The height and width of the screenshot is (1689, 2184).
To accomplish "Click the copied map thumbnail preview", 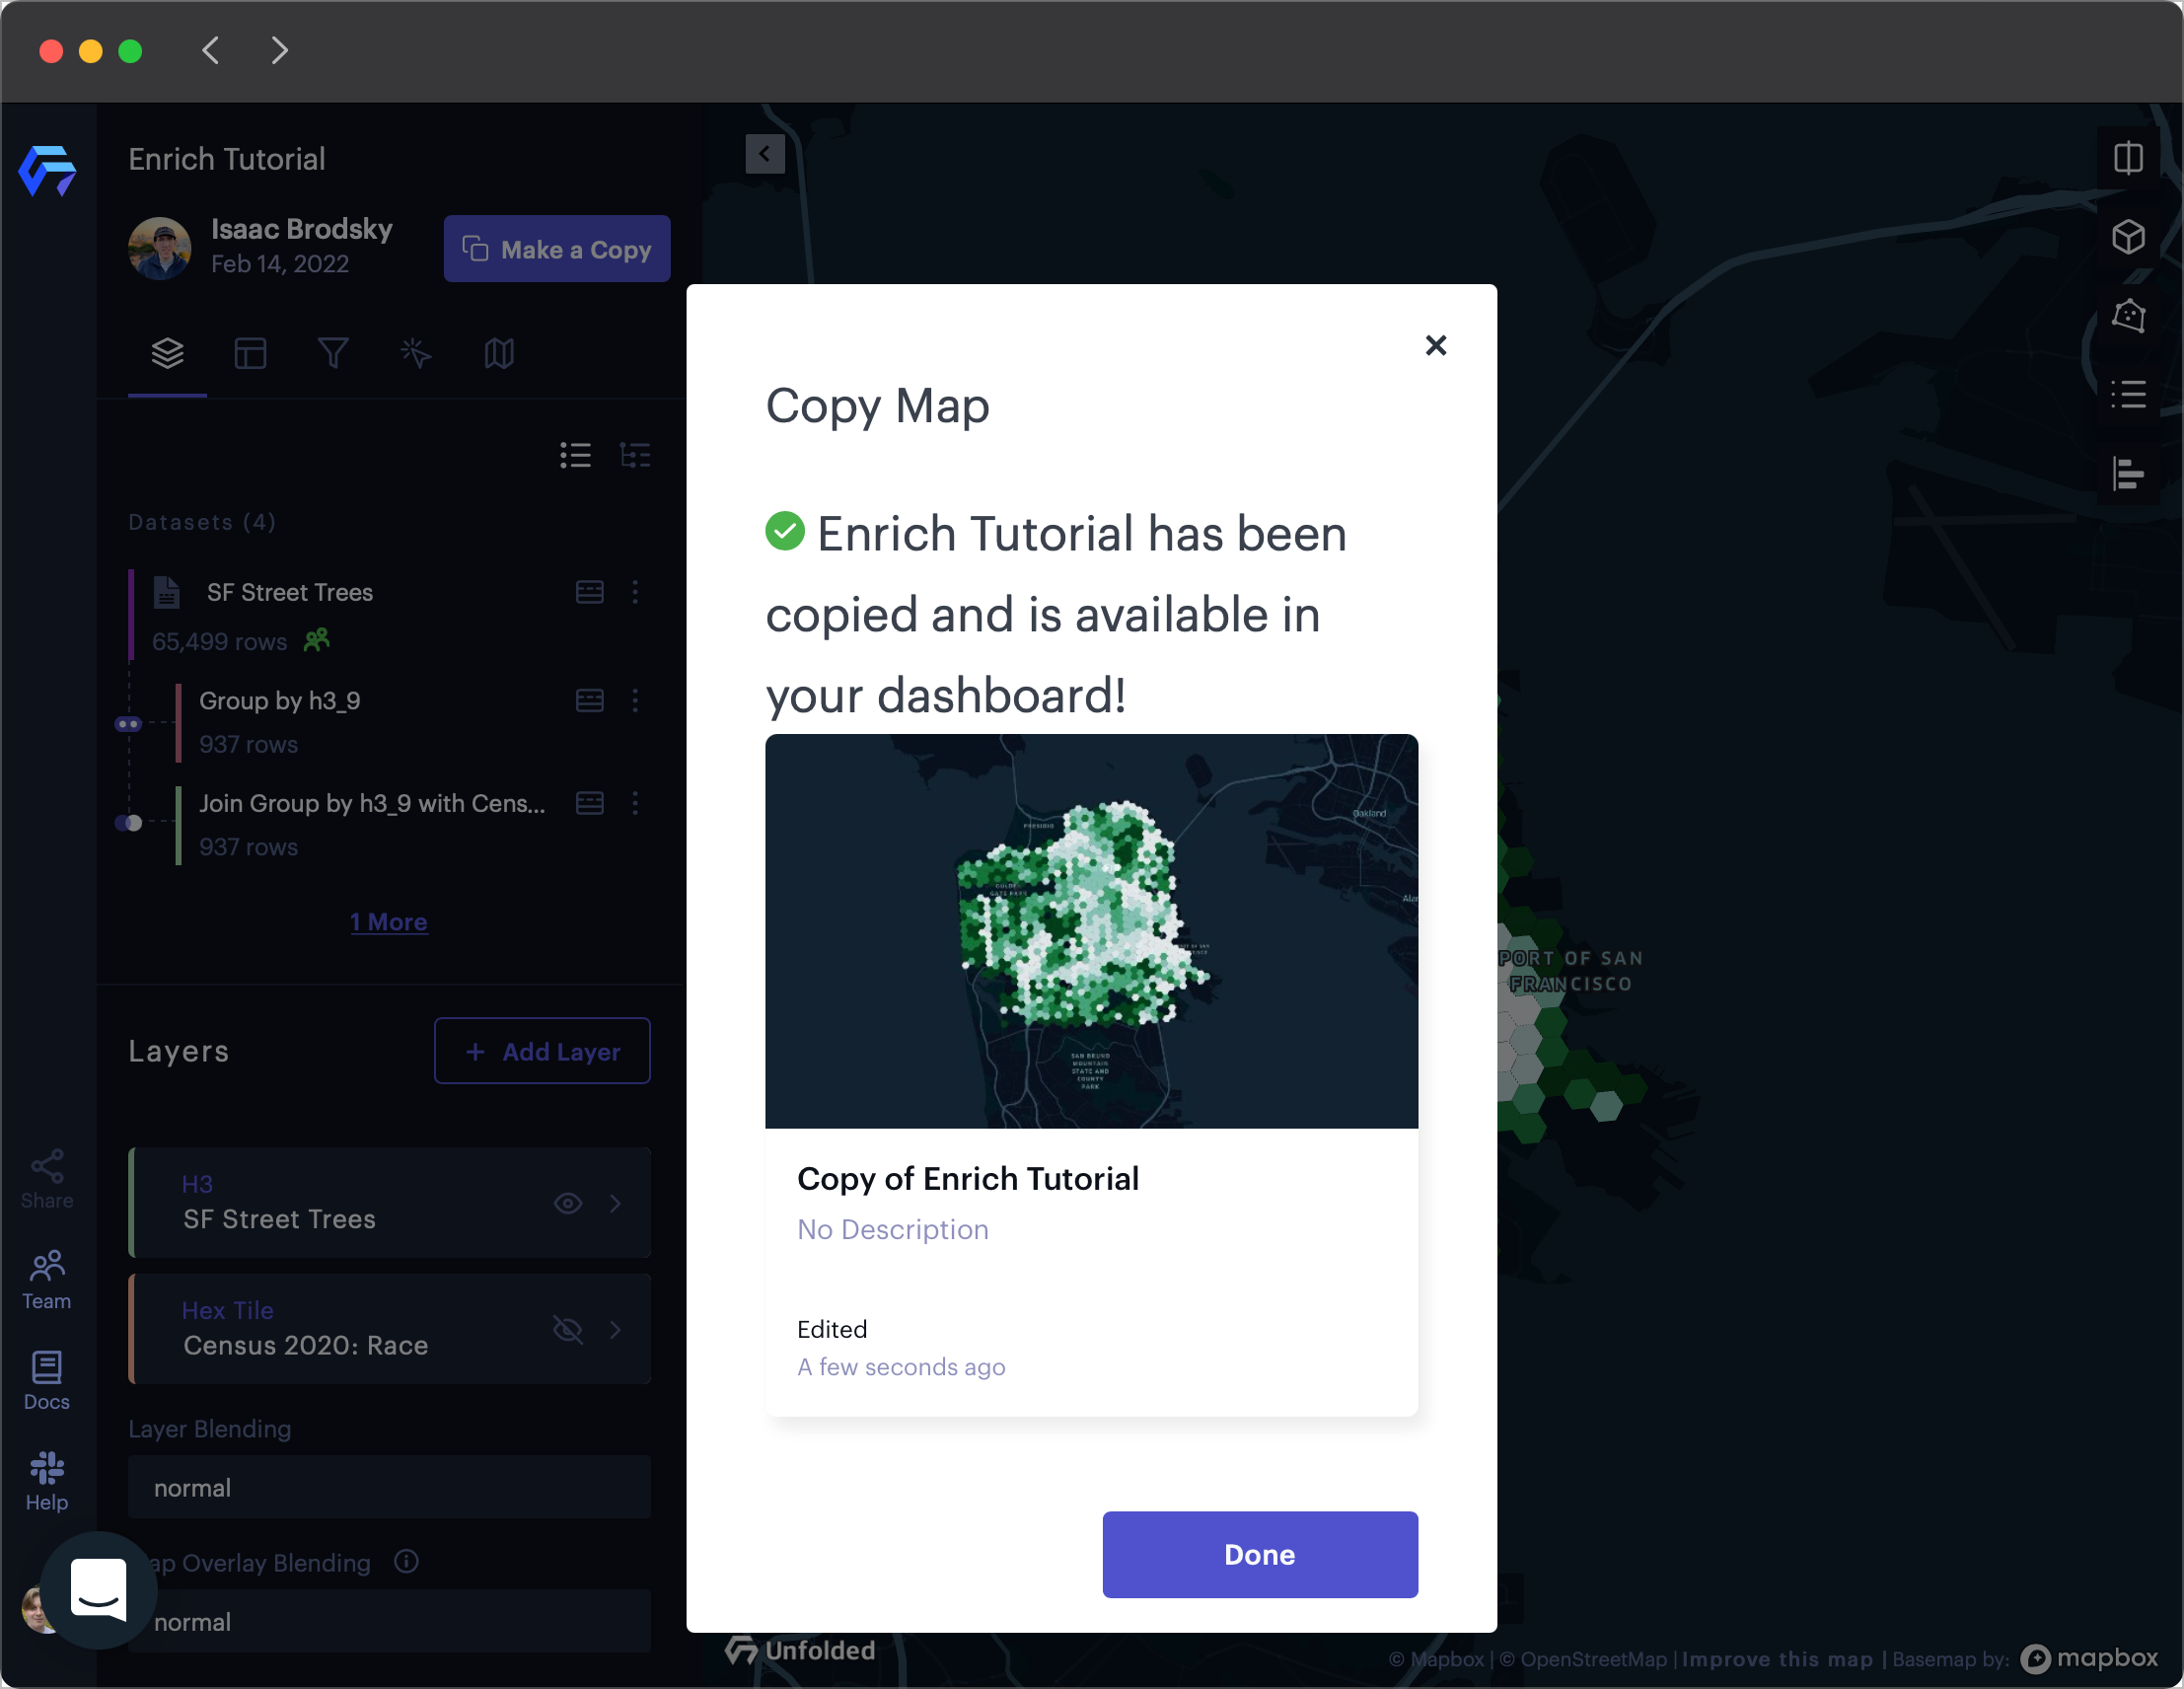I will (1092, 930).
